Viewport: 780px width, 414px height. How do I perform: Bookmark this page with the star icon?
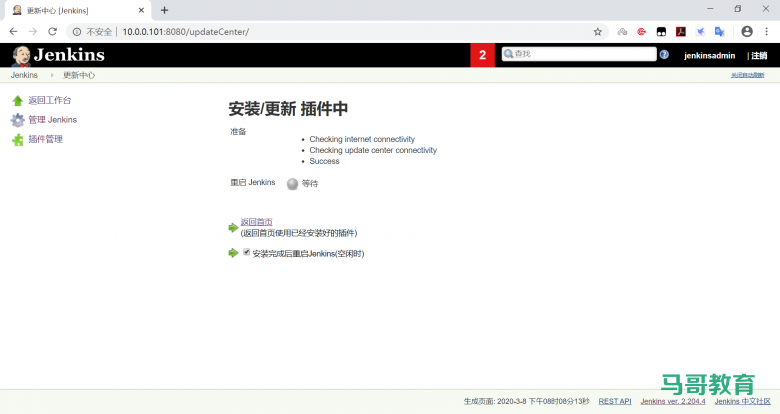pos(597,32)
